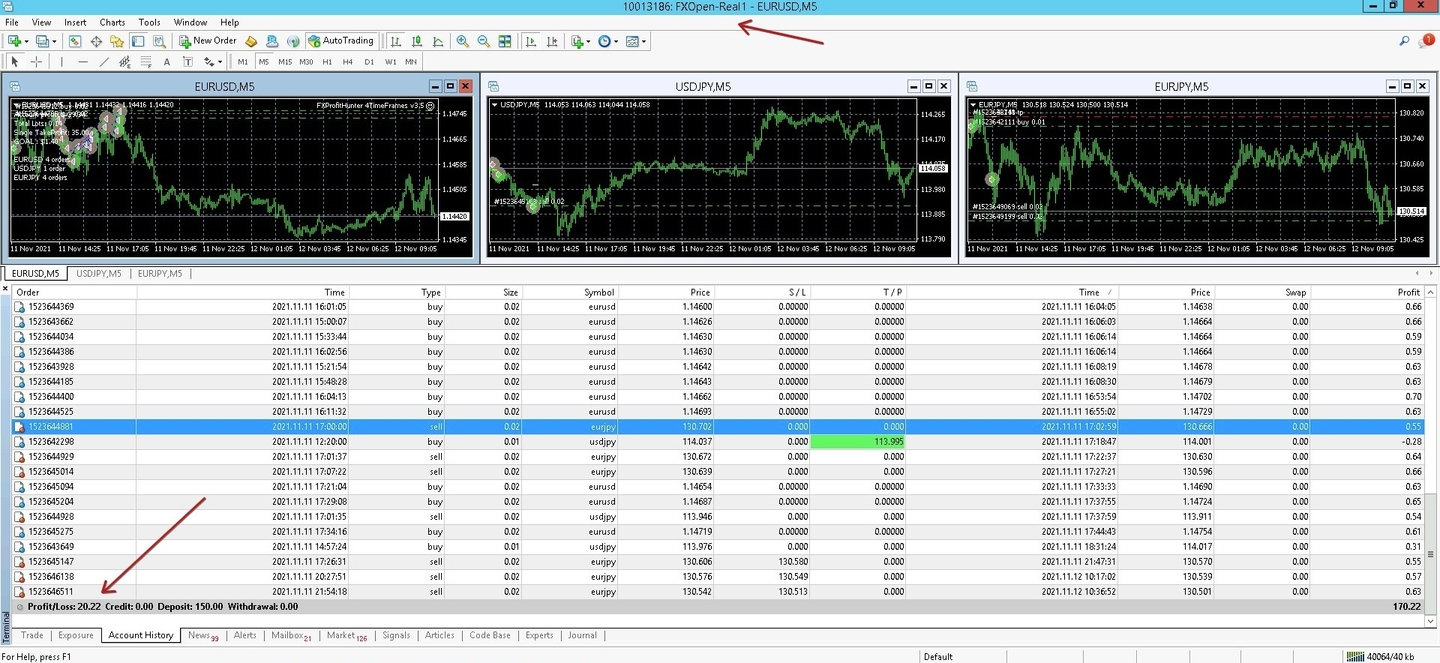The width and height of the screenshot is (1440, 663).
Task: Set timeframe to M1
Action: (x=243, y=62)
